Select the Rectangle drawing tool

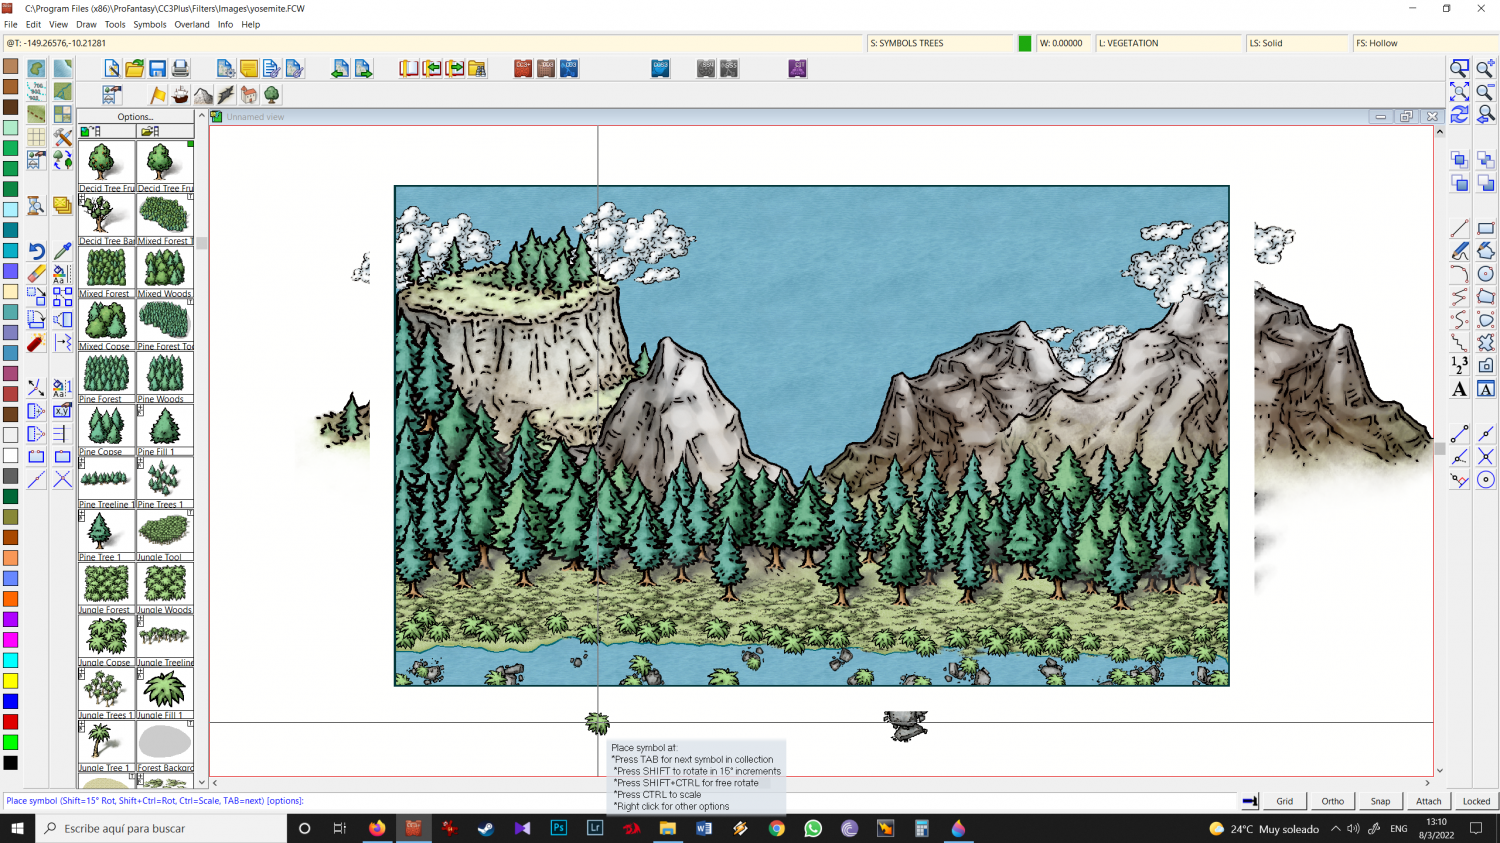tap(1485, 229)
